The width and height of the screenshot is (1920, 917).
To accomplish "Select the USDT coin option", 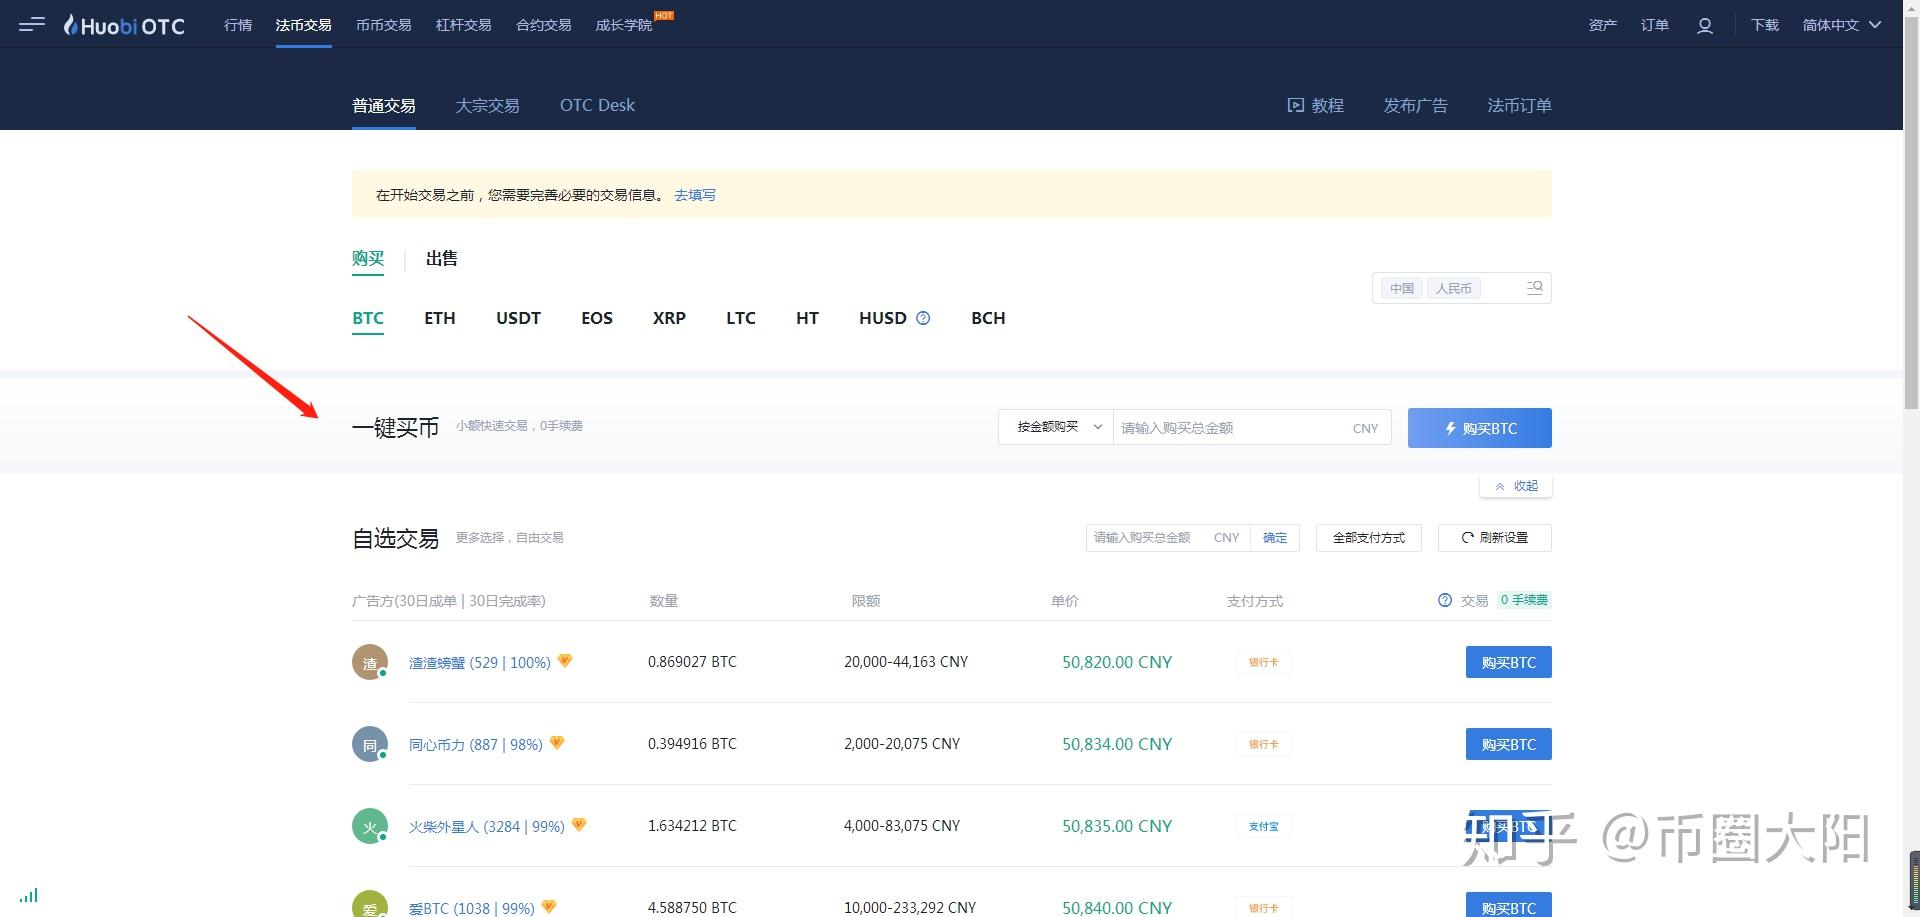I will [x=518, y=318].
